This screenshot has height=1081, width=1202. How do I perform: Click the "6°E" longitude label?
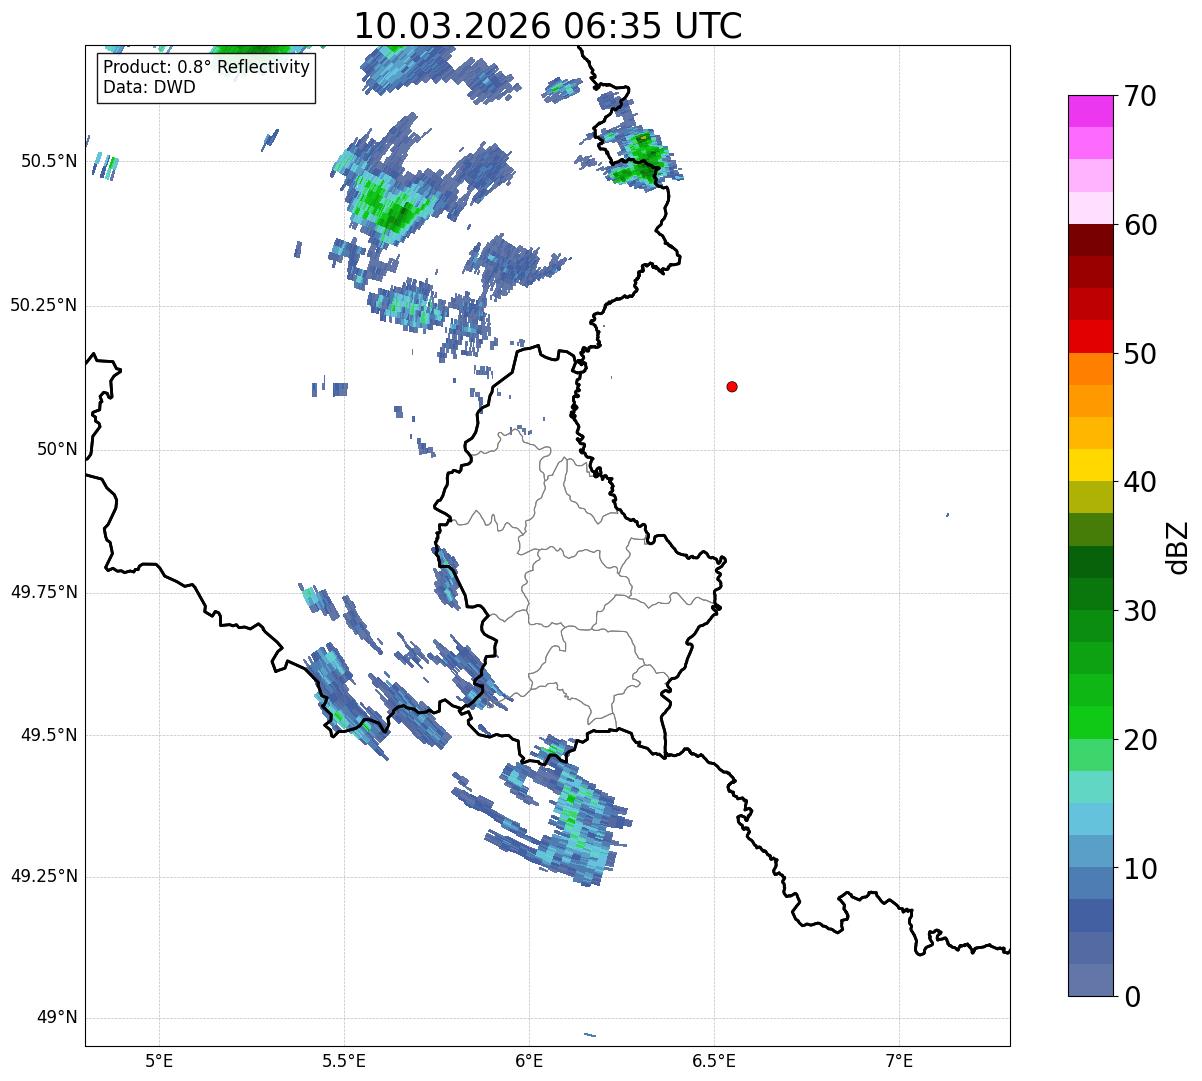coord(529,1060)
